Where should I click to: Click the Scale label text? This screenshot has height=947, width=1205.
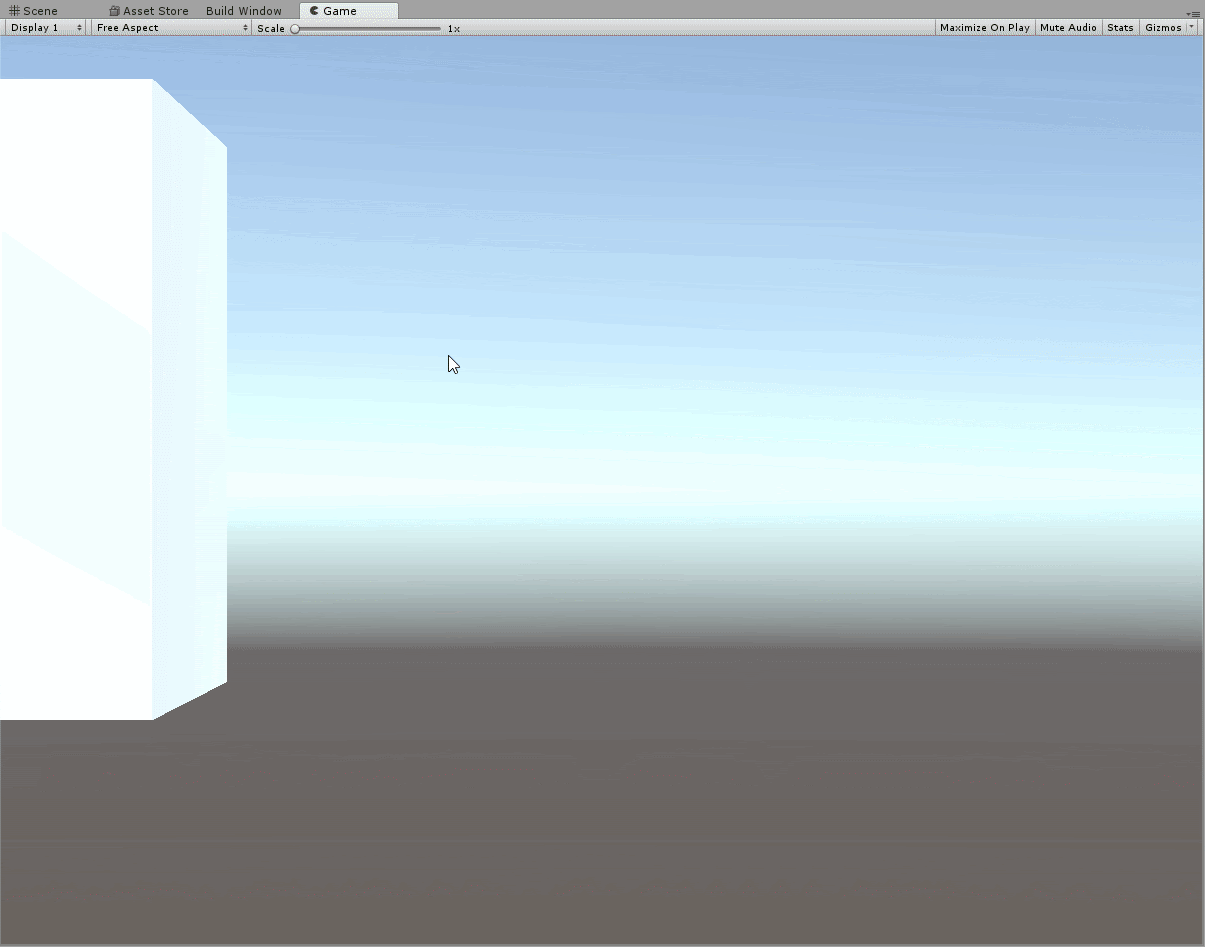tap(270, 29)
